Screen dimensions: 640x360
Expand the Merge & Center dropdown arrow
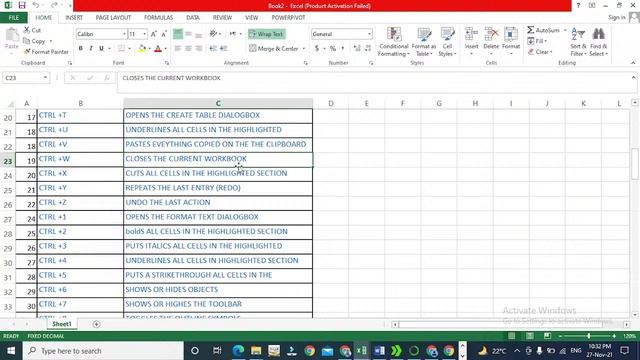click(304, 49)
